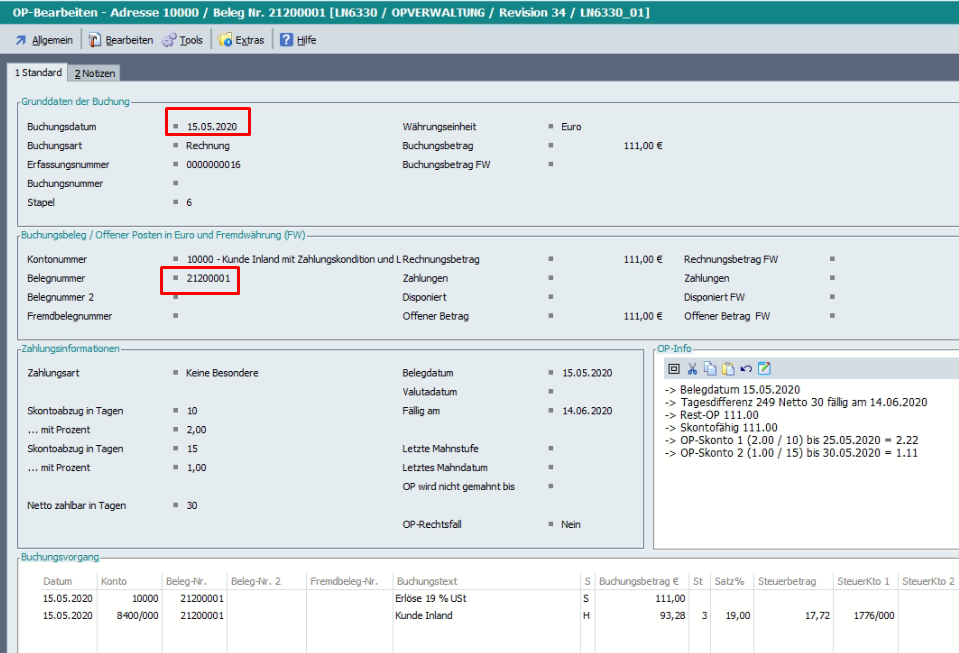Viewport: 959px width, 653px height.
Task: Open the edit note icon in OP-Info
Action: click(x=764, y=369)
